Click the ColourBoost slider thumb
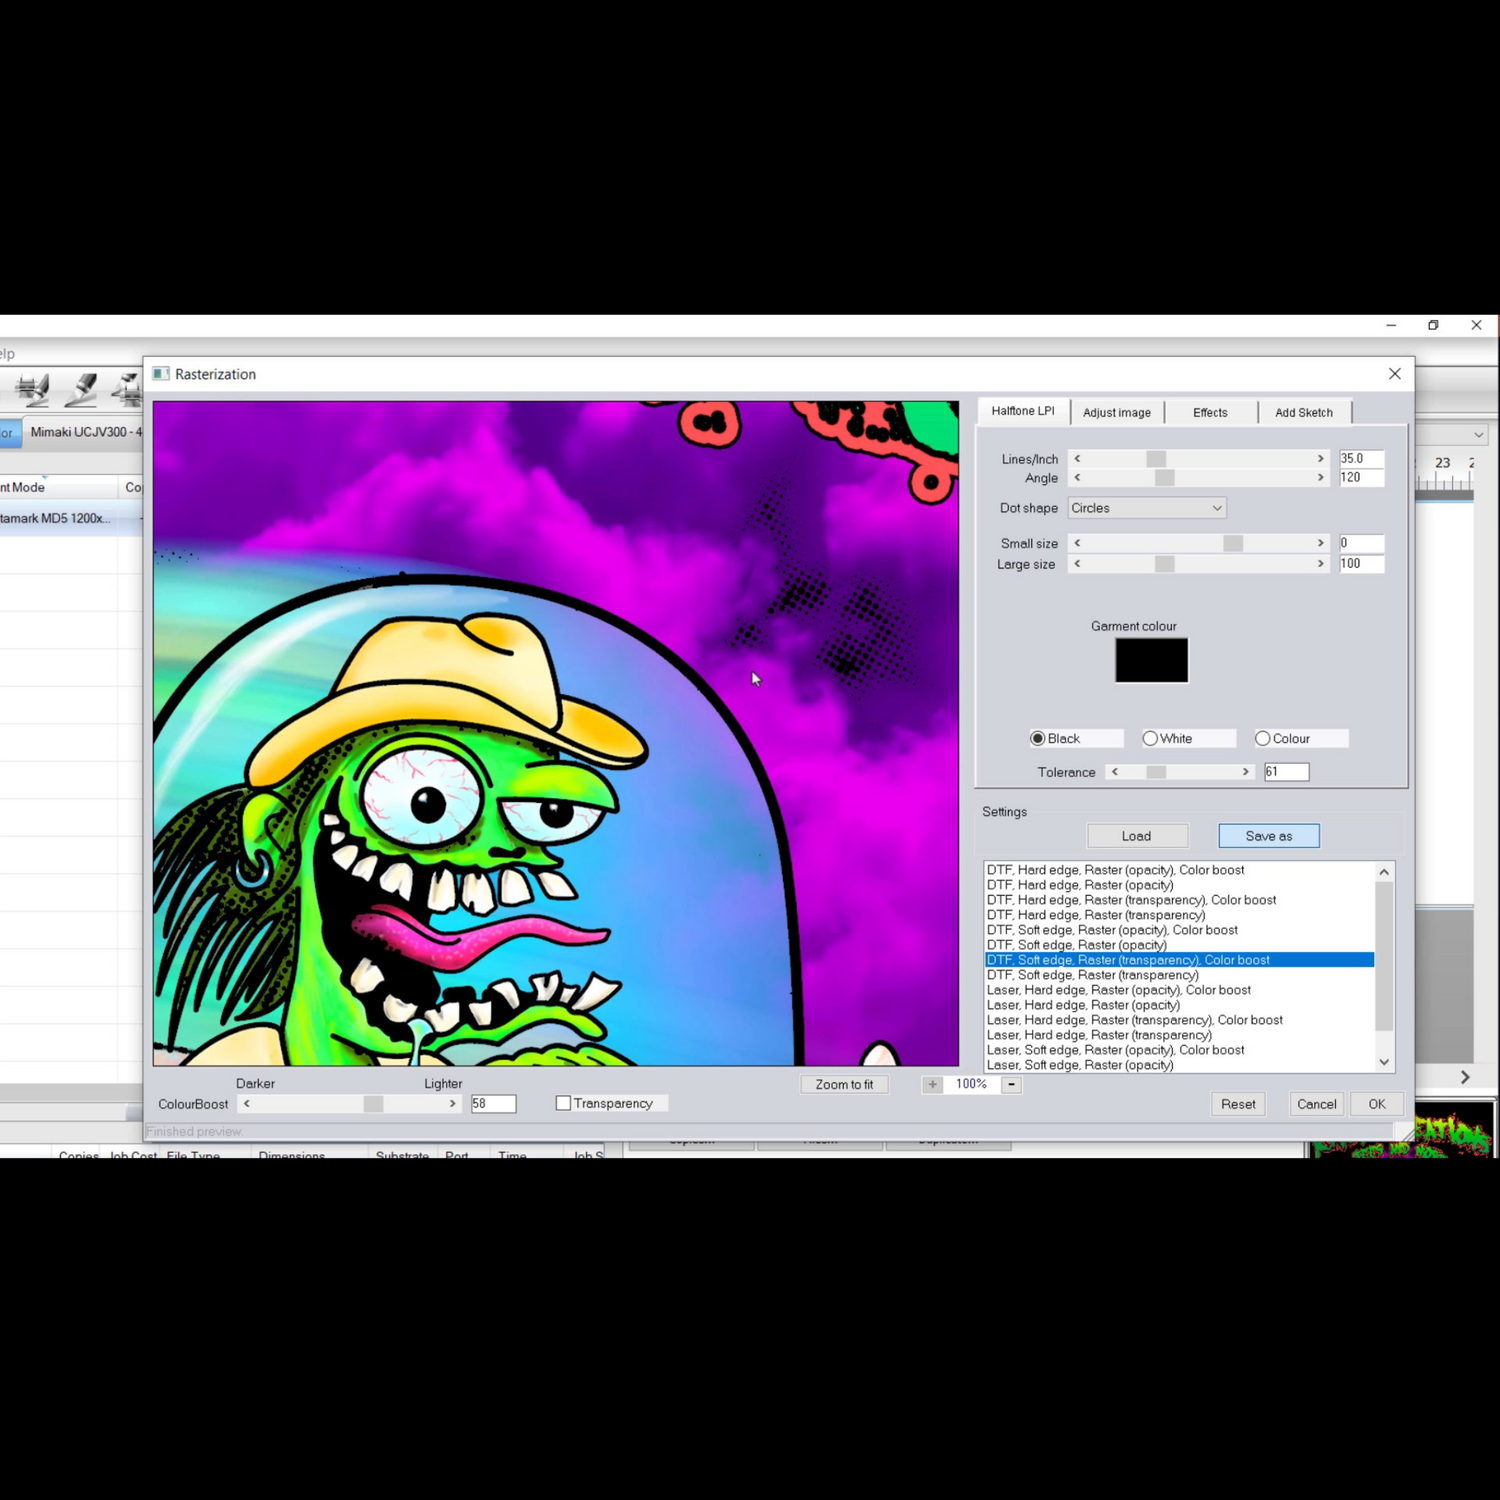 click(373, 1104)
